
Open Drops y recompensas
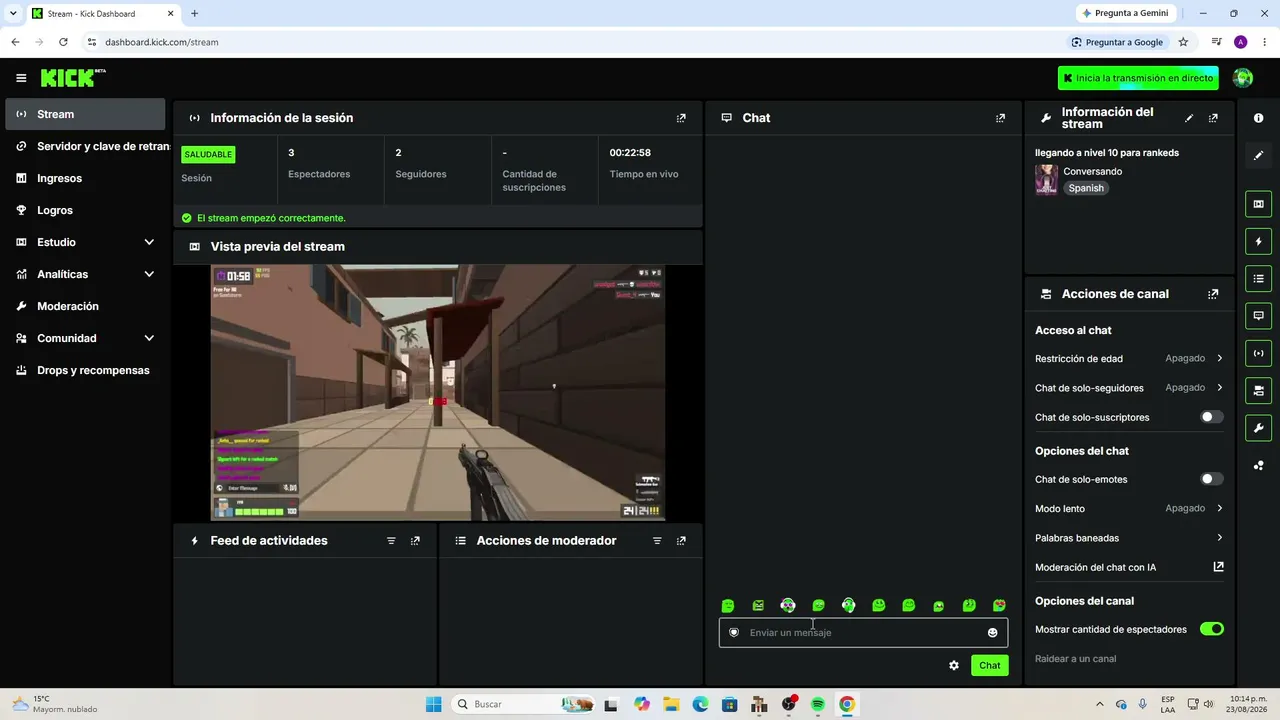click(x=85, y=370)
